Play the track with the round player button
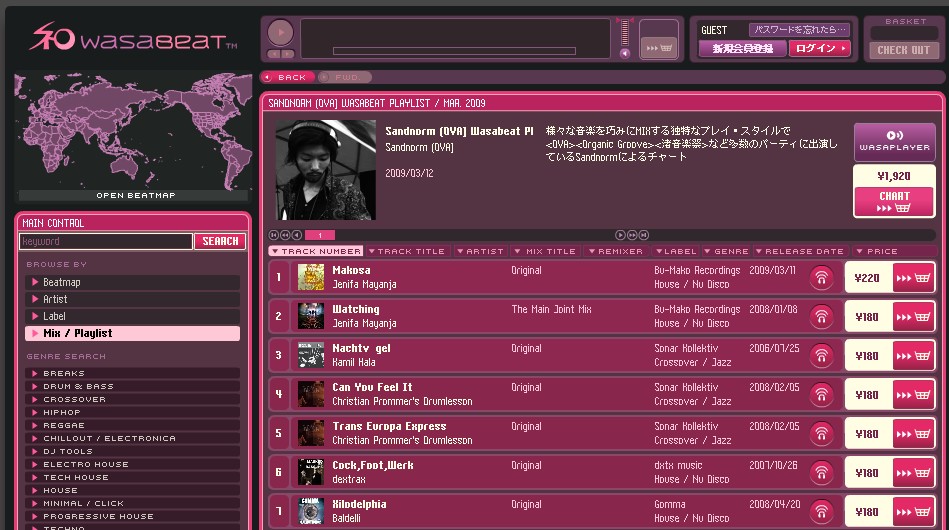This screenshot has width=949, height=530. point(280,33)
